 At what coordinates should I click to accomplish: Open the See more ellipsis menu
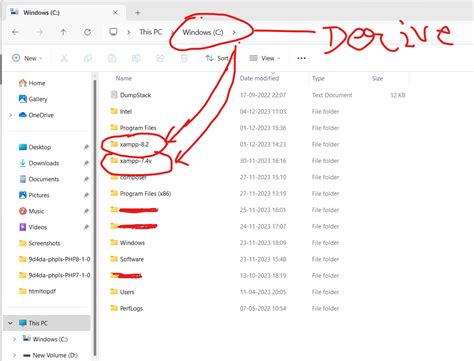(x=301, y=58)
